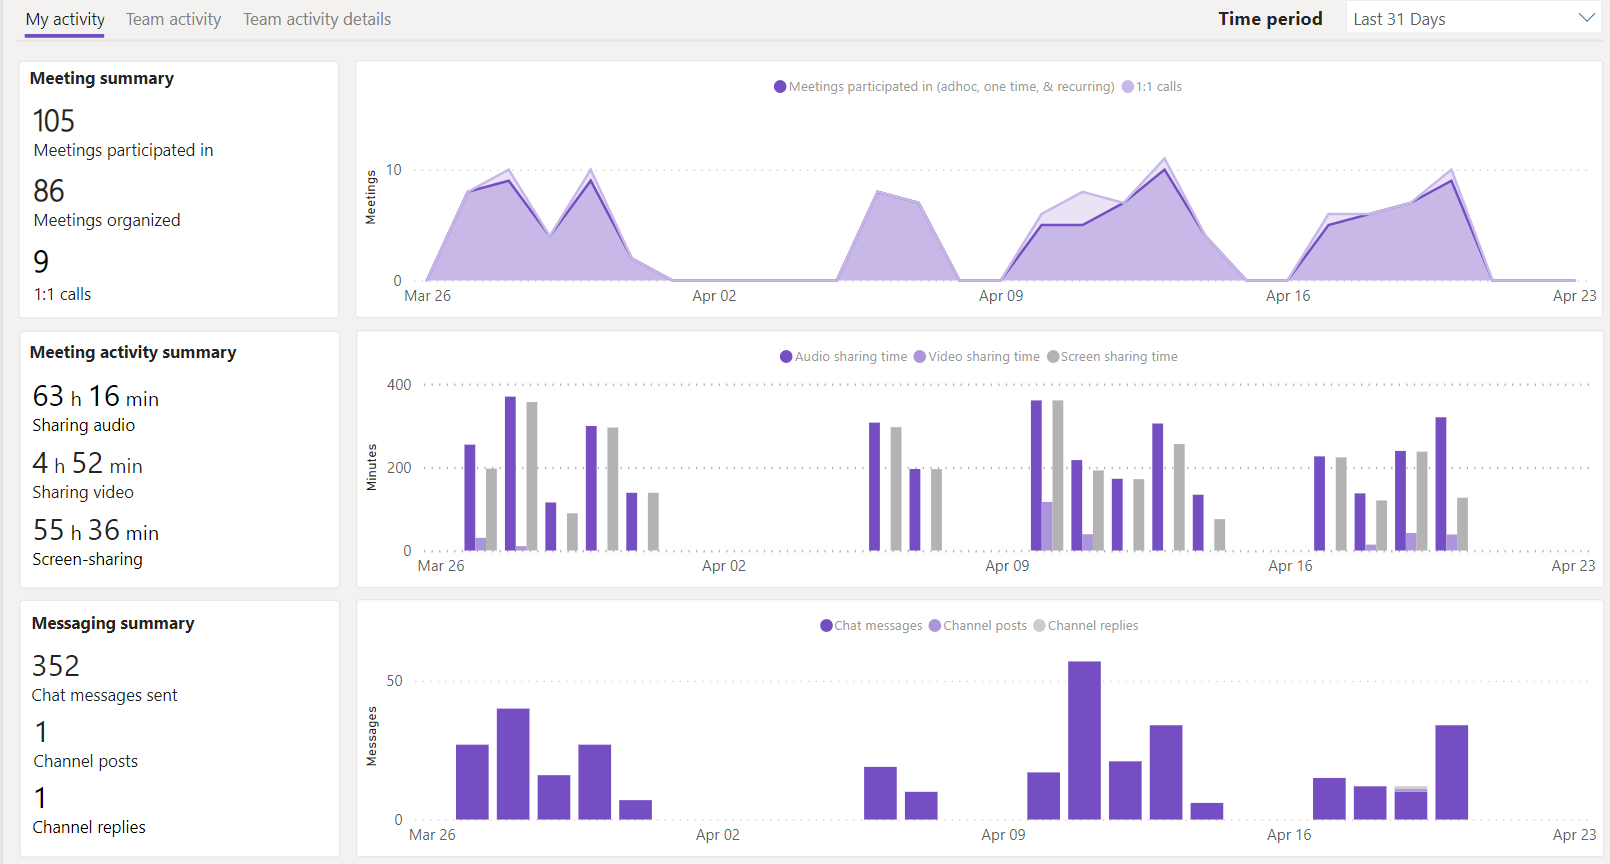This screenshot has height=864, width=1610.
Task: Select the 86 Meetings organized value
Action: (49, 191)
